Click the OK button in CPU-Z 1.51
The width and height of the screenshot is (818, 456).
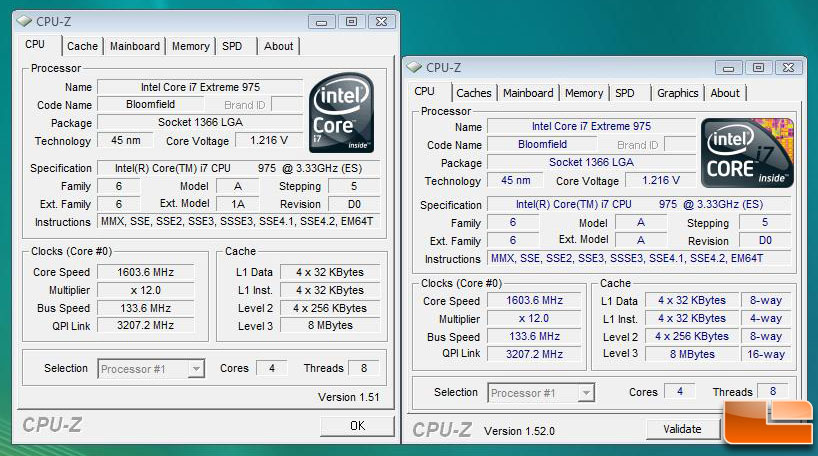coord(357,426)
